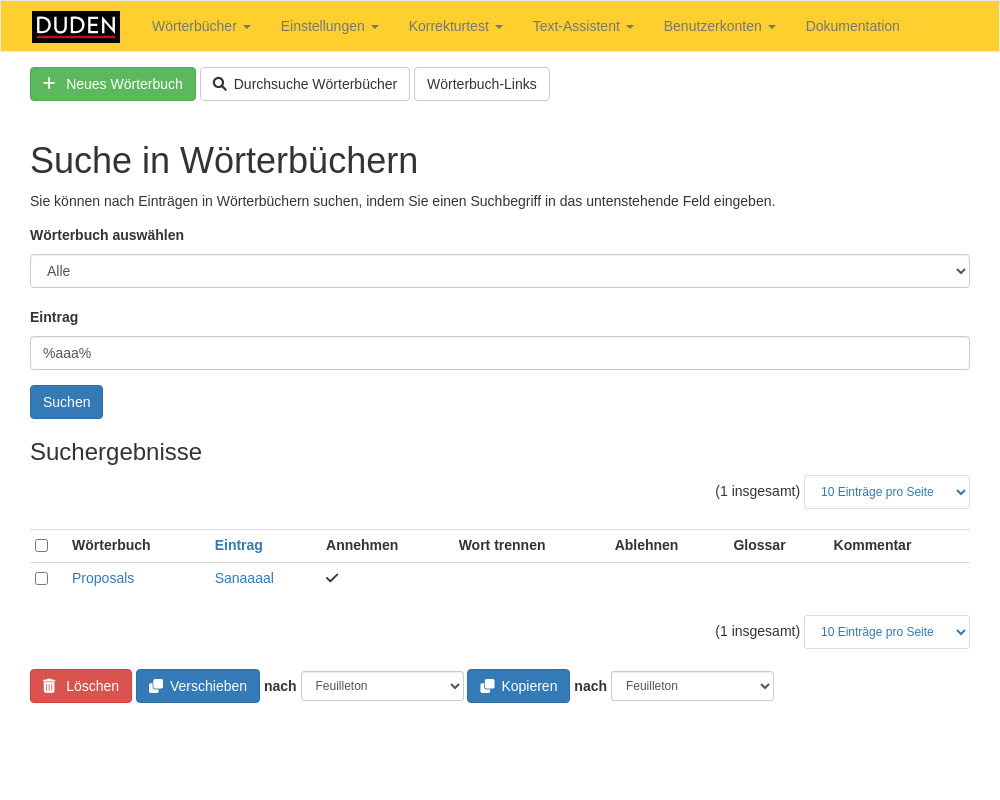Open the Kopieren target dictionary dropdown
The width and height of the screenshot is (1000, 800).
click(x=692, y=686)
